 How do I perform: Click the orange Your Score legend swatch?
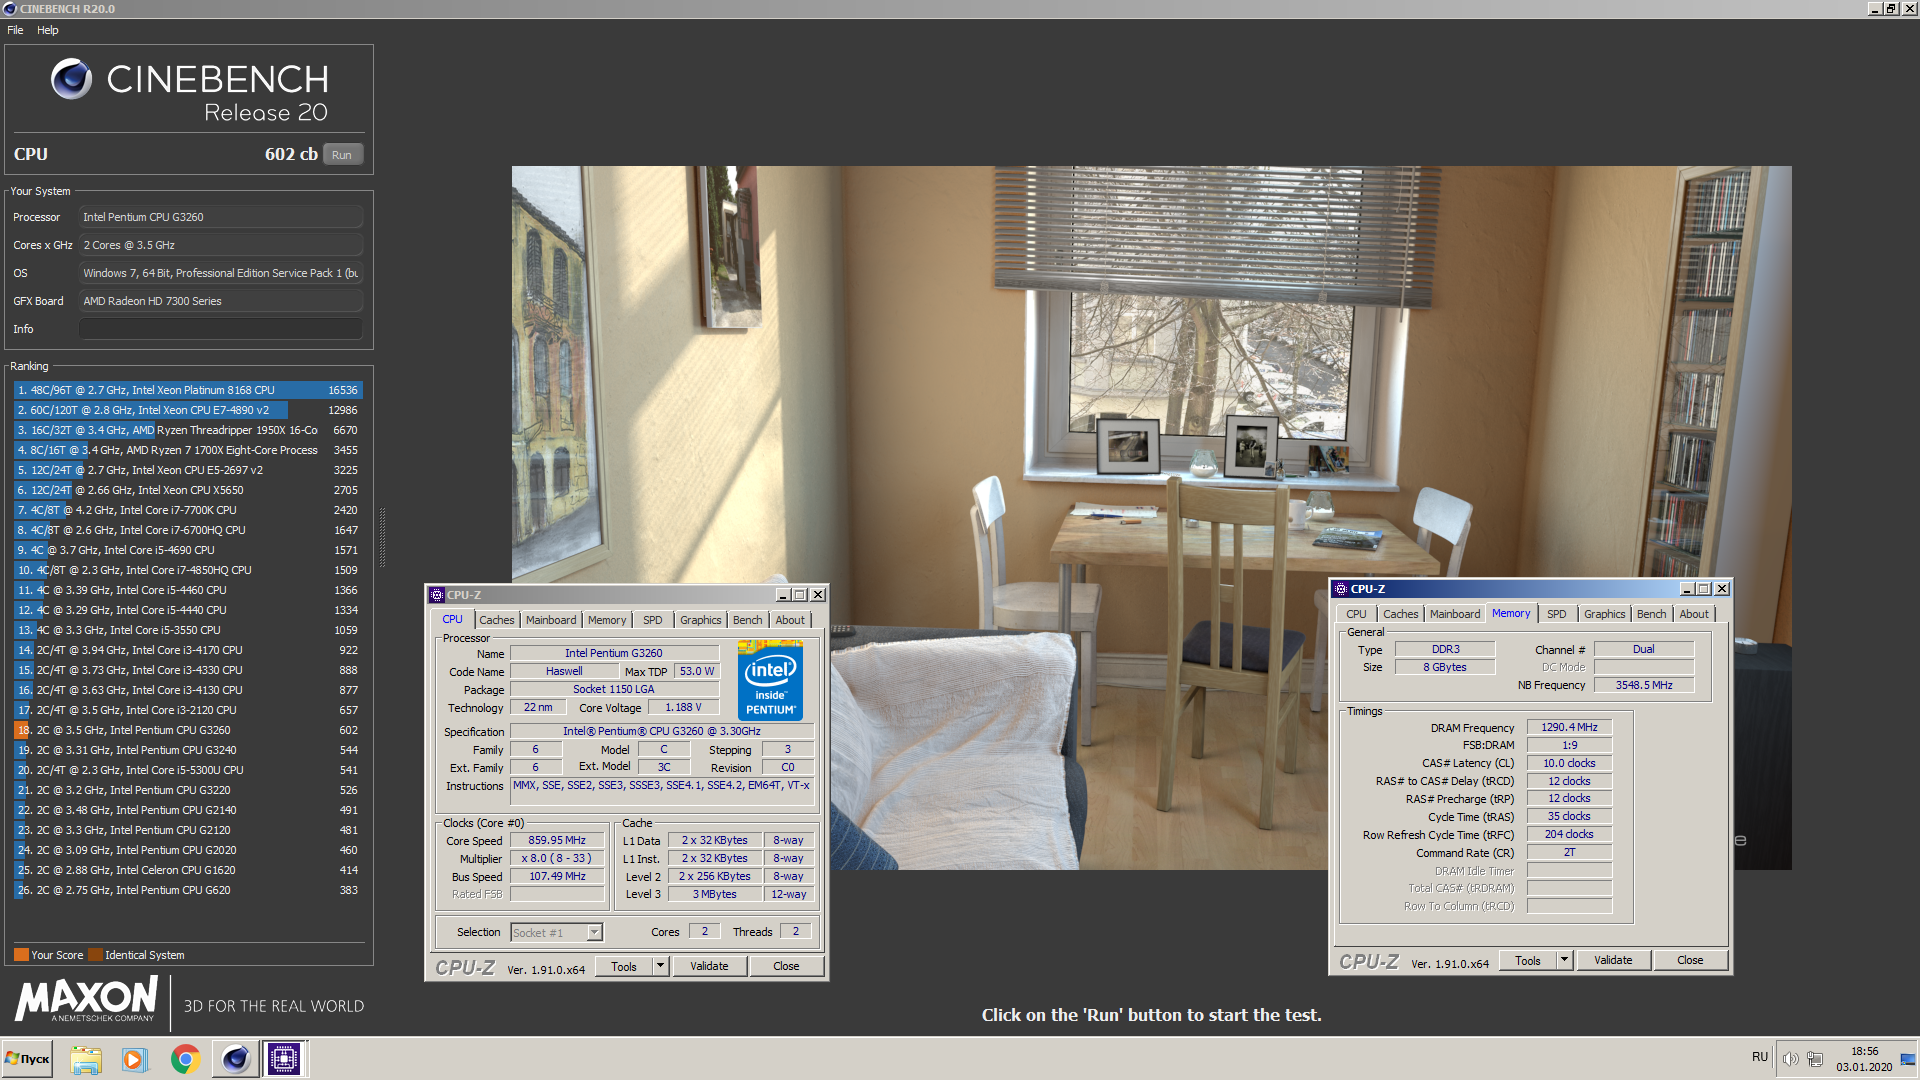pyautogui.click(x=21, y=955)
